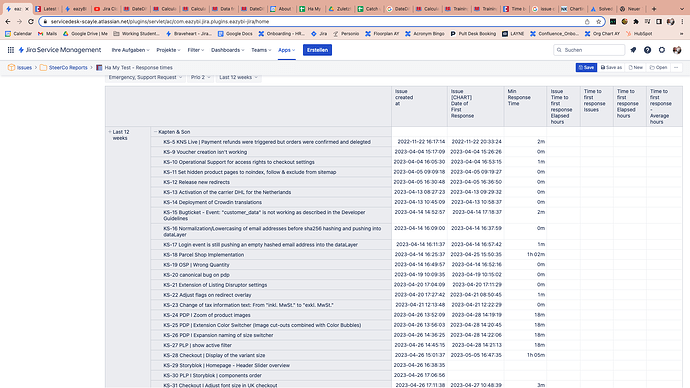Click the Erstellen create button
This screenshot has height=388, width=690.
coord(317,50)
